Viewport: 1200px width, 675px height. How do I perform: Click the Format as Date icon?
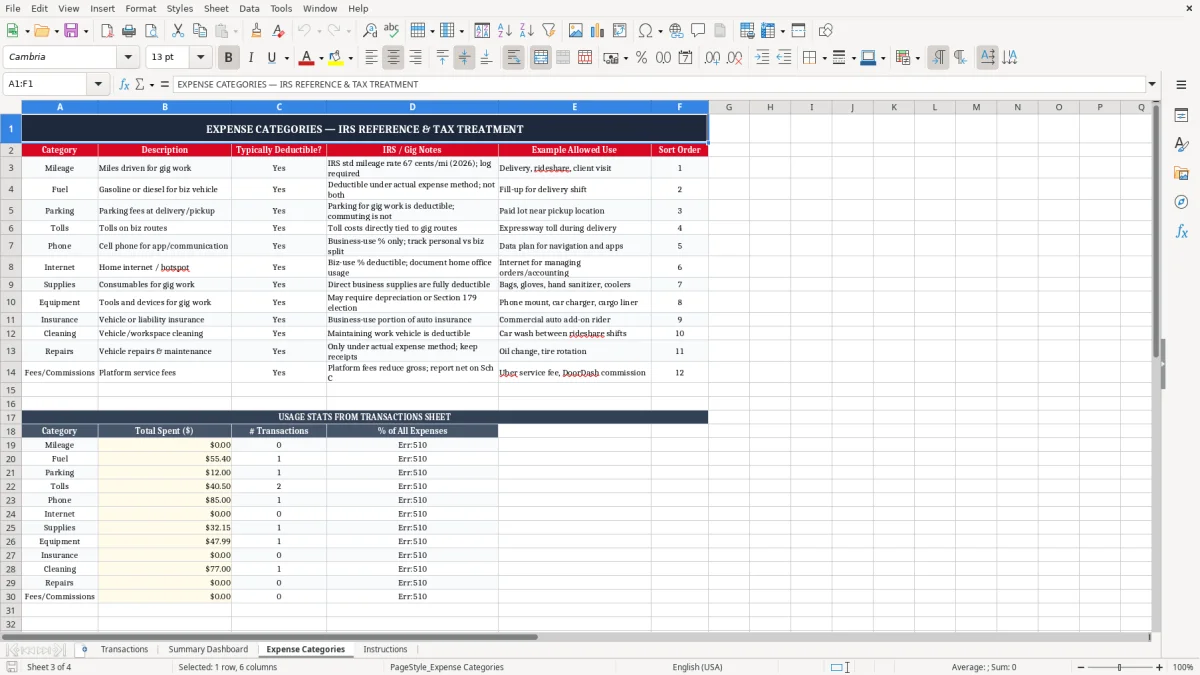click(x=685, y=58)
